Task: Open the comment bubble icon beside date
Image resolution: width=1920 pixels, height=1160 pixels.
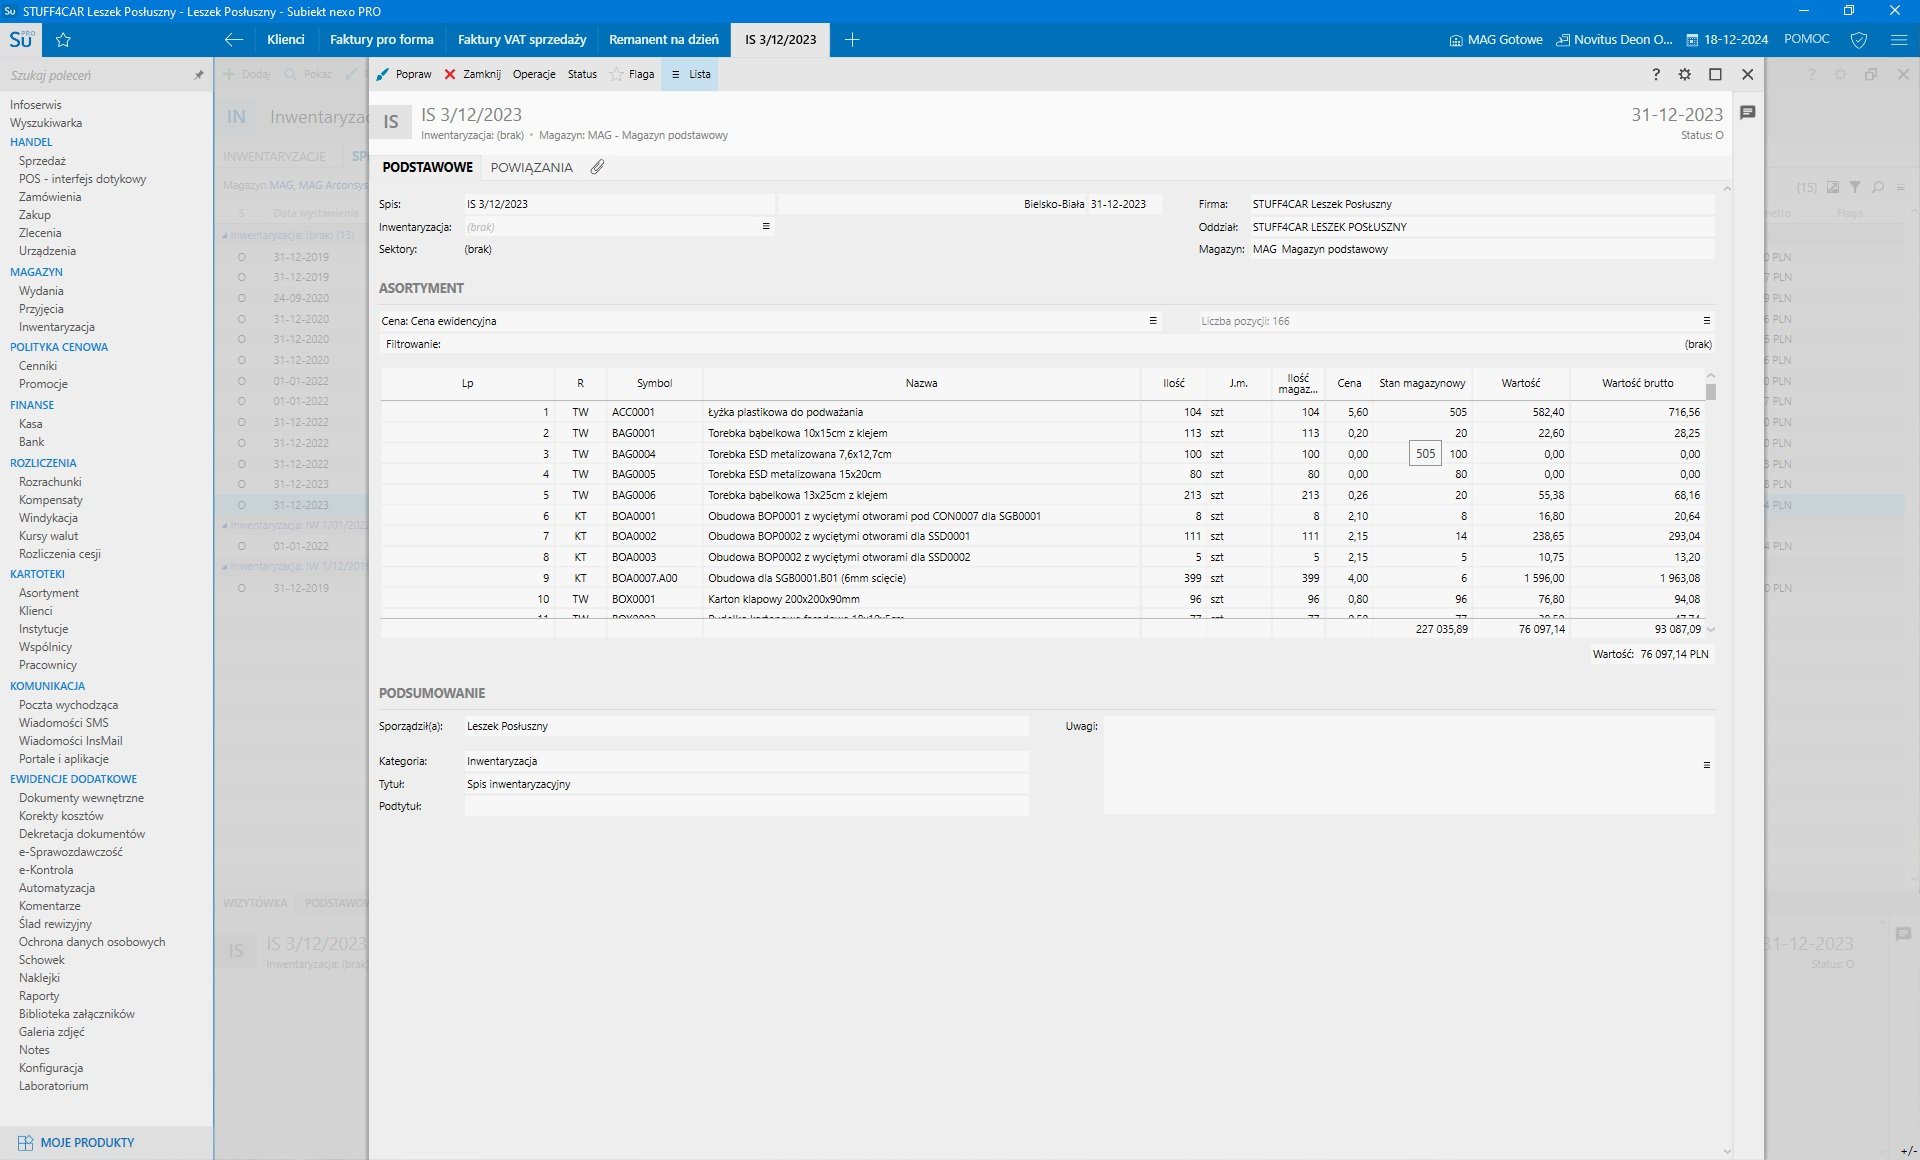Action: tap(1747, 113)
